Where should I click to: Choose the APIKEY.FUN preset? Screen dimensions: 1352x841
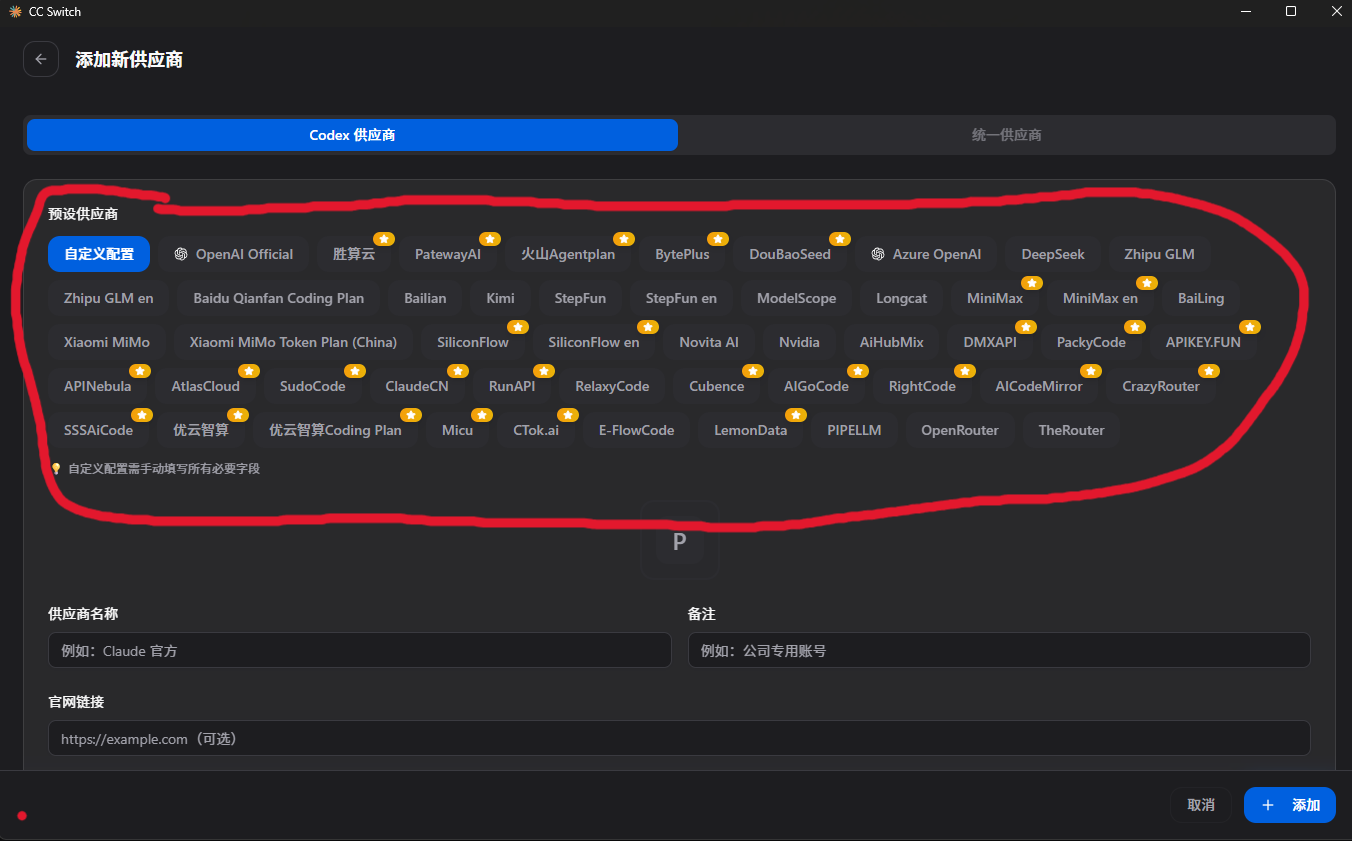pos(1203,342)
